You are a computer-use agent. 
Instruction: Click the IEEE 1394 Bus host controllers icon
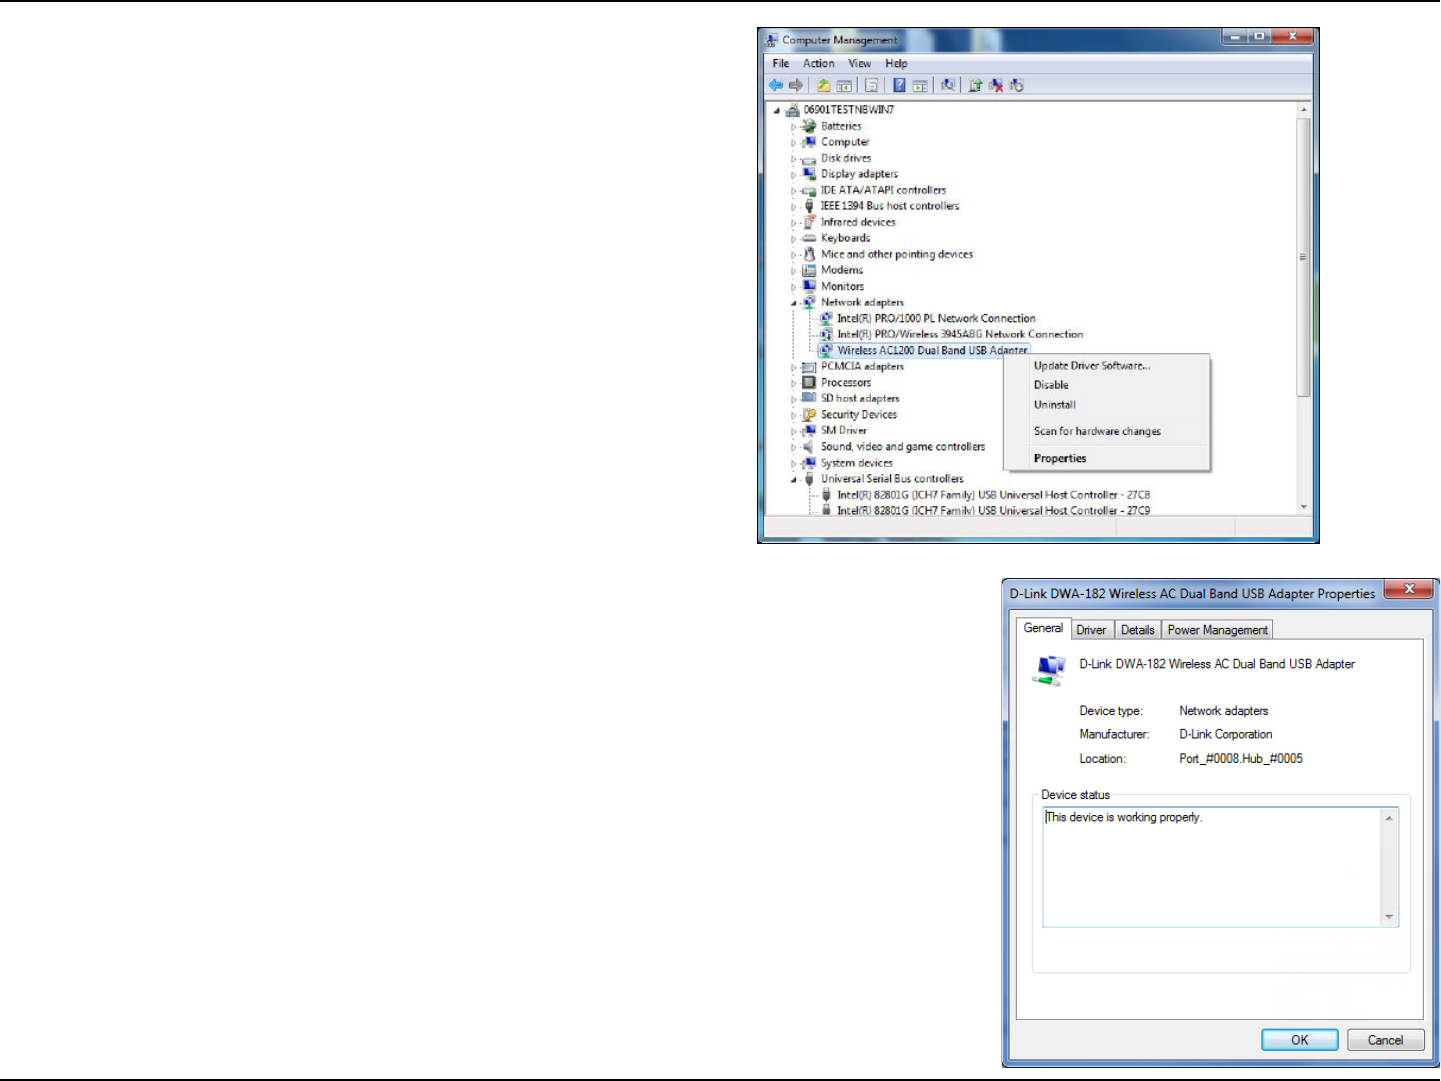pyautogui.click(x=809, y=206)
